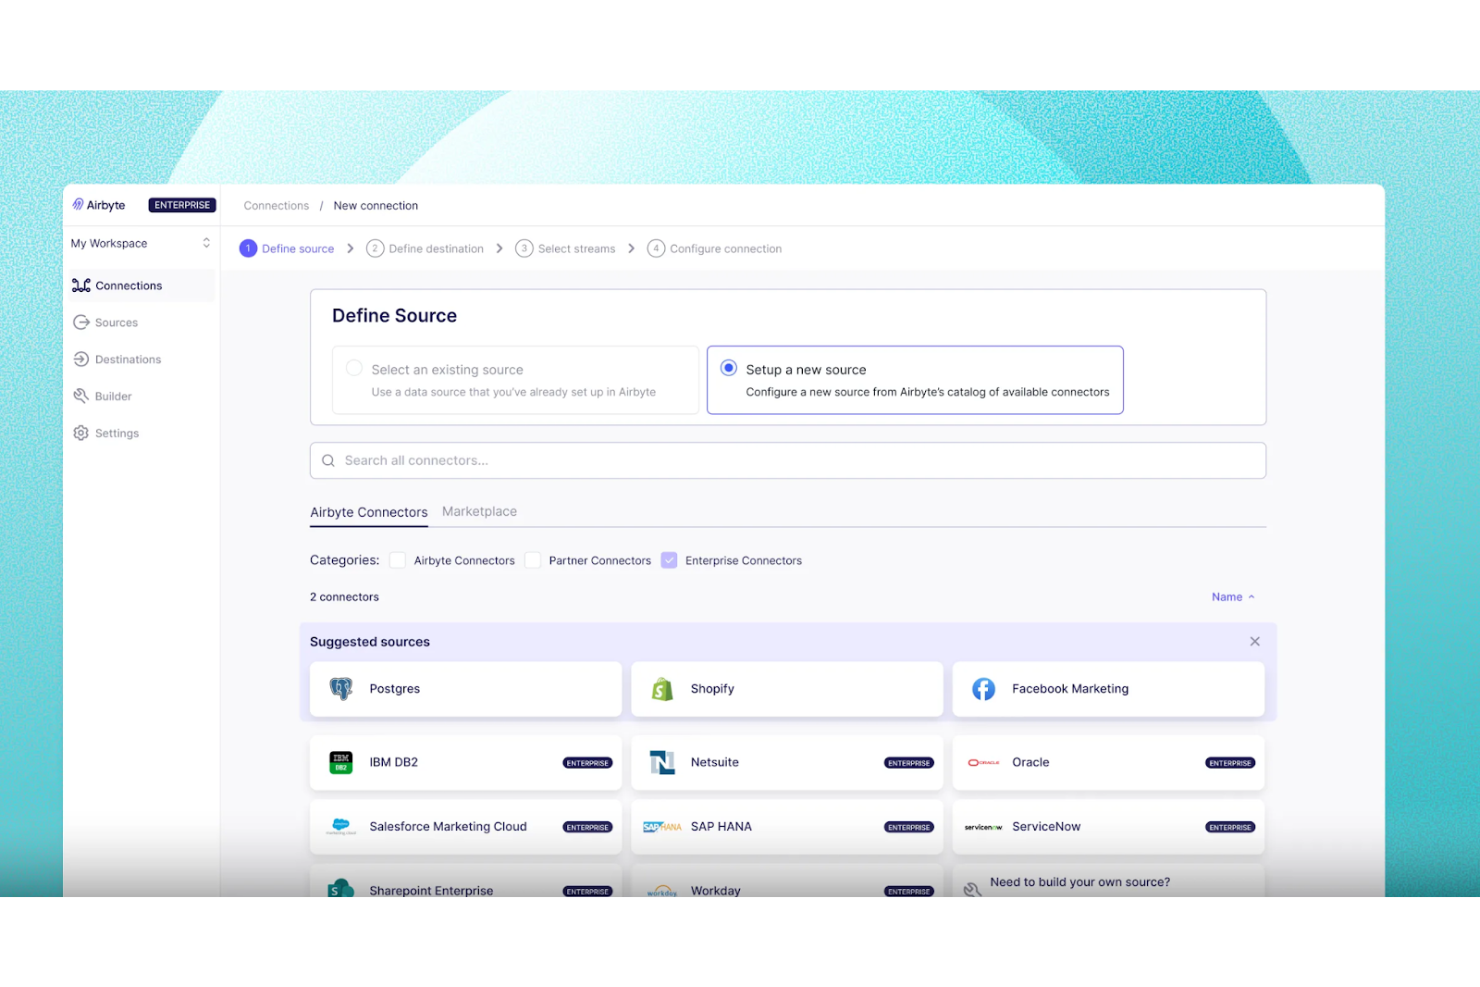Select the Shopify connector
This screenshot has width=1480, height=987.
click(x=787, y=688)
